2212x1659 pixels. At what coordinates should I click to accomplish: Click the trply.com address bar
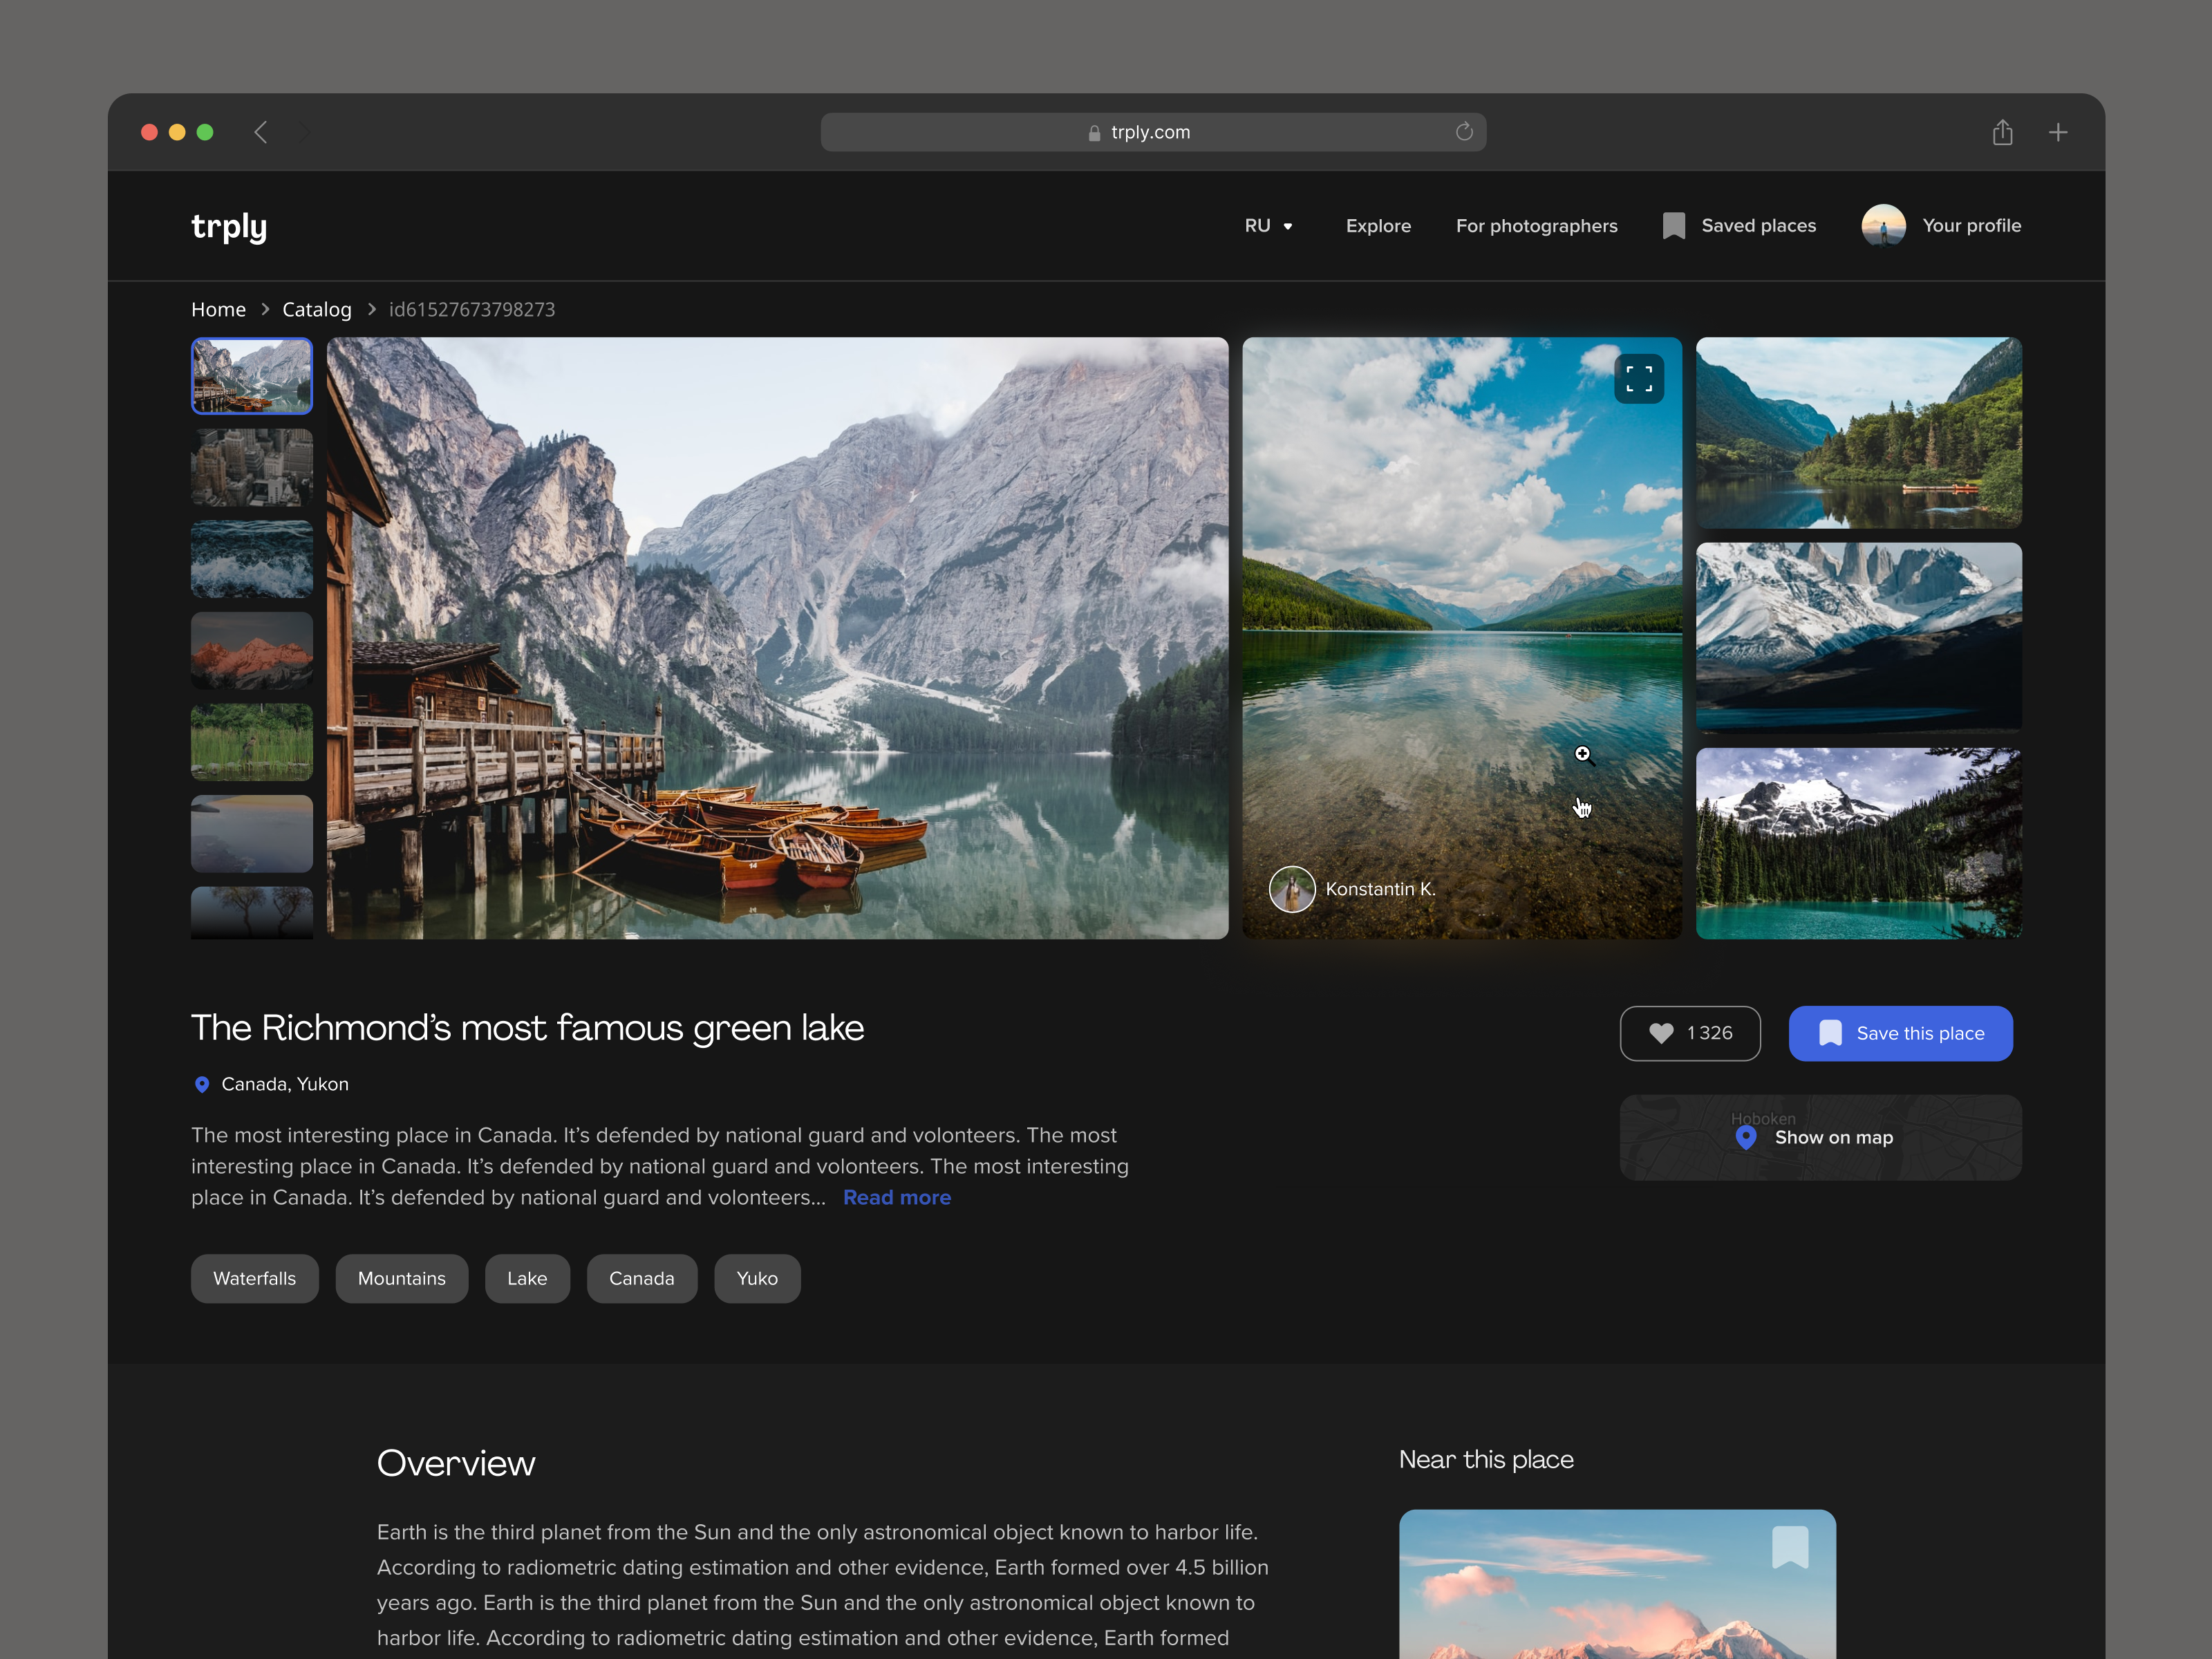pos(1150,132)
